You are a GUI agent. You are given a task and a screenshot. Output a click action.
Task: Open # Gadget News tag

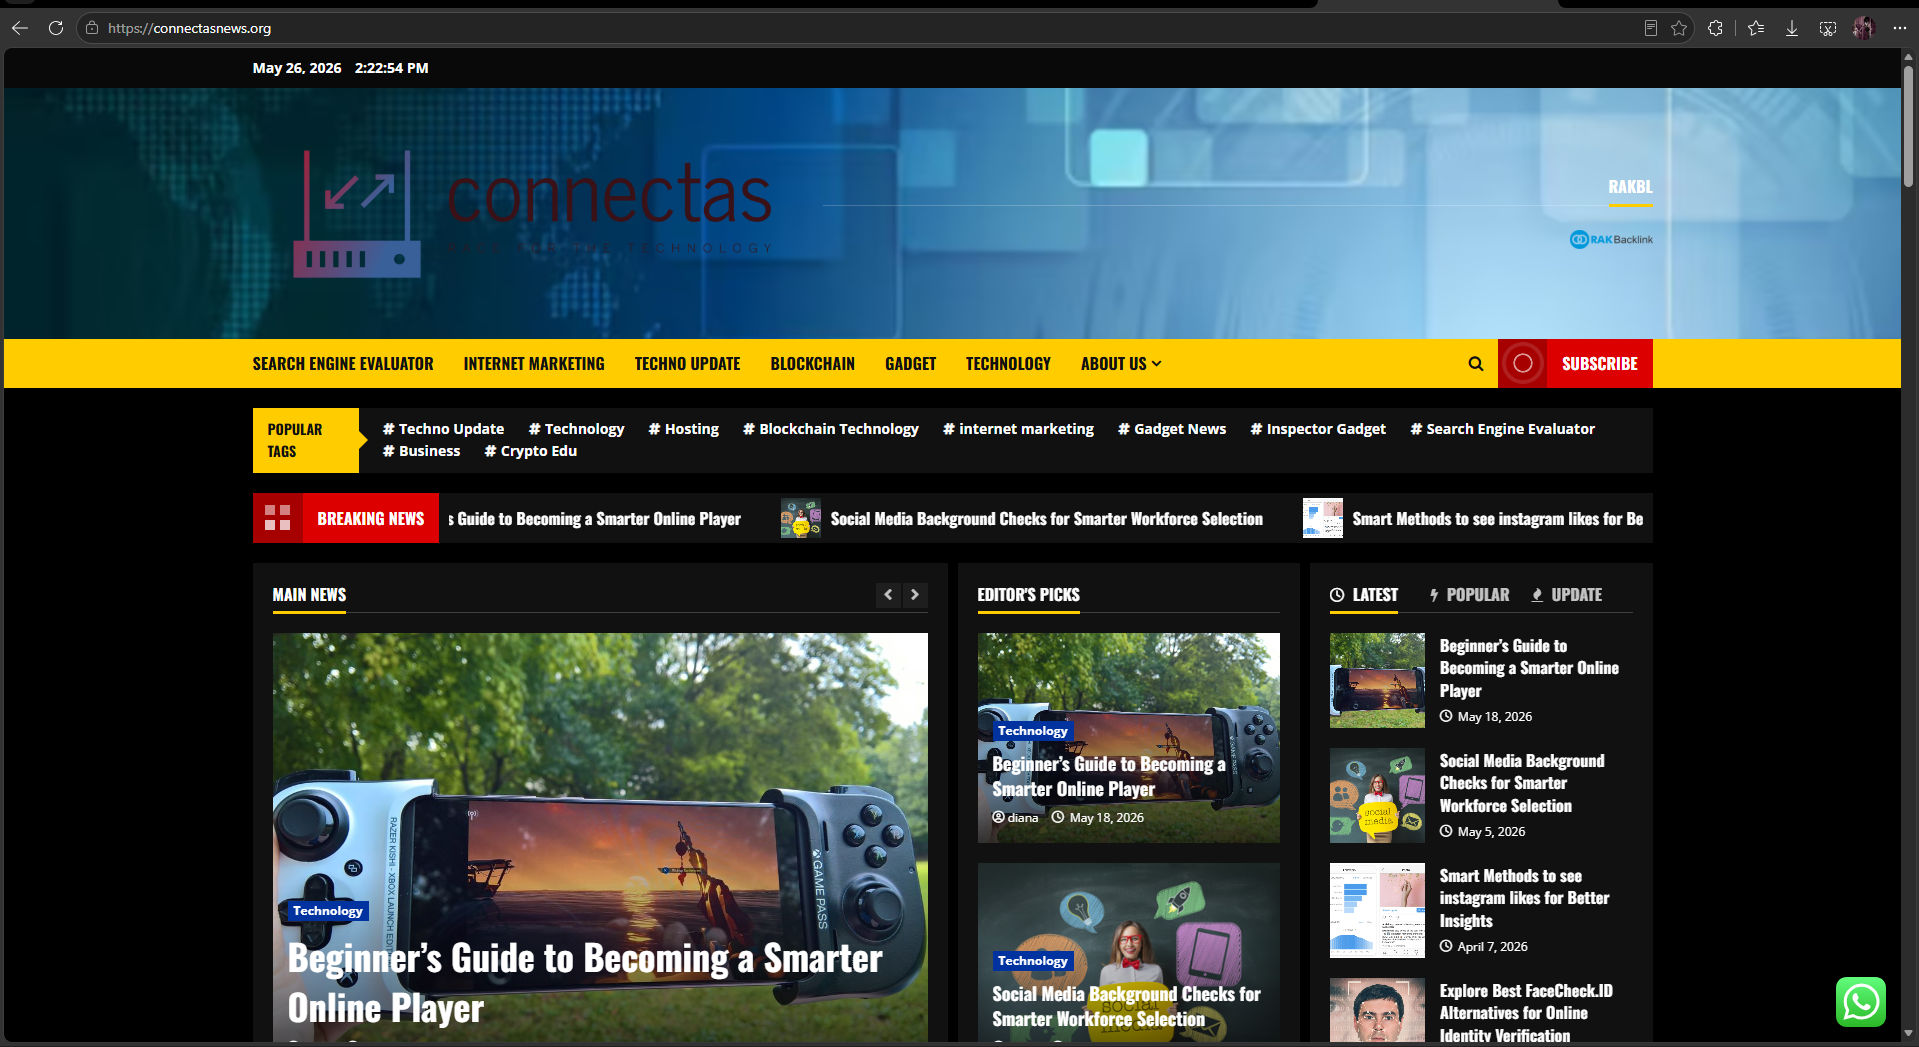click(x=1172, y=429)
